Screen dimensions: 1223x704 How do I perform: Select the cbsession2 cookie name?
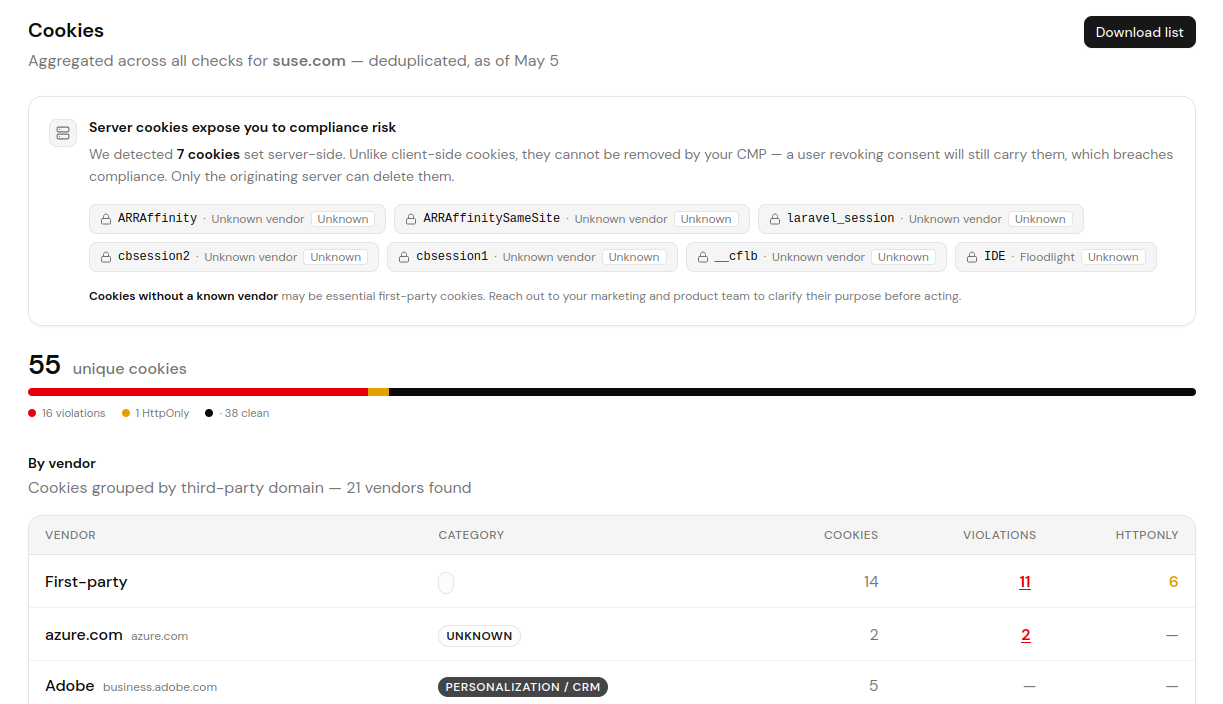tap(154, 257)
